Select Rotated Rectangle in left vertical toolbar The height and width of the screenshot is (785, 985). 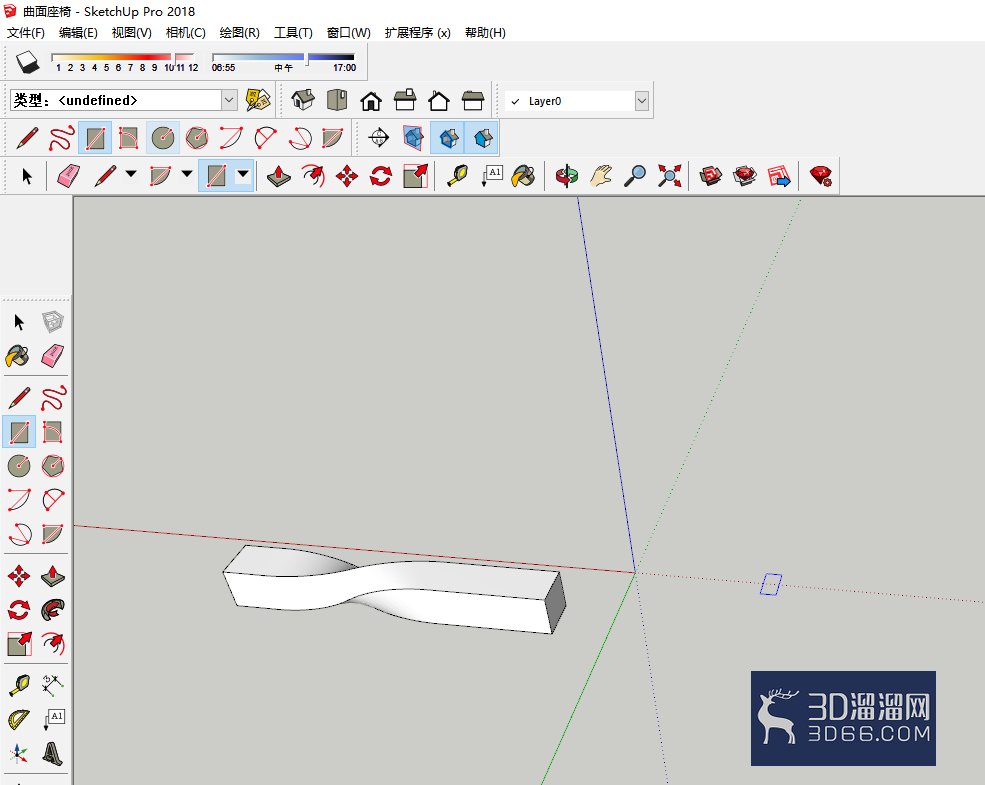point(53,432)
